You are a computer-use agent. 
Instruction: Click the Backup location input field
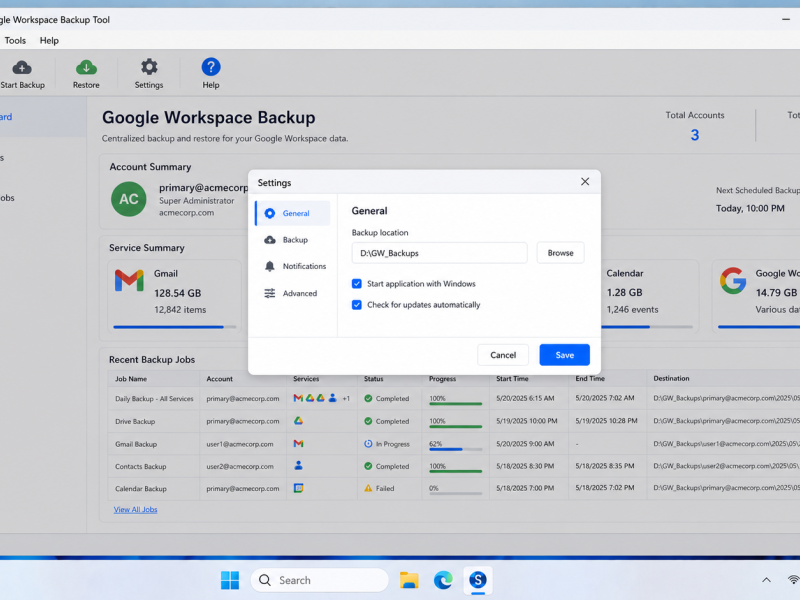439,253
